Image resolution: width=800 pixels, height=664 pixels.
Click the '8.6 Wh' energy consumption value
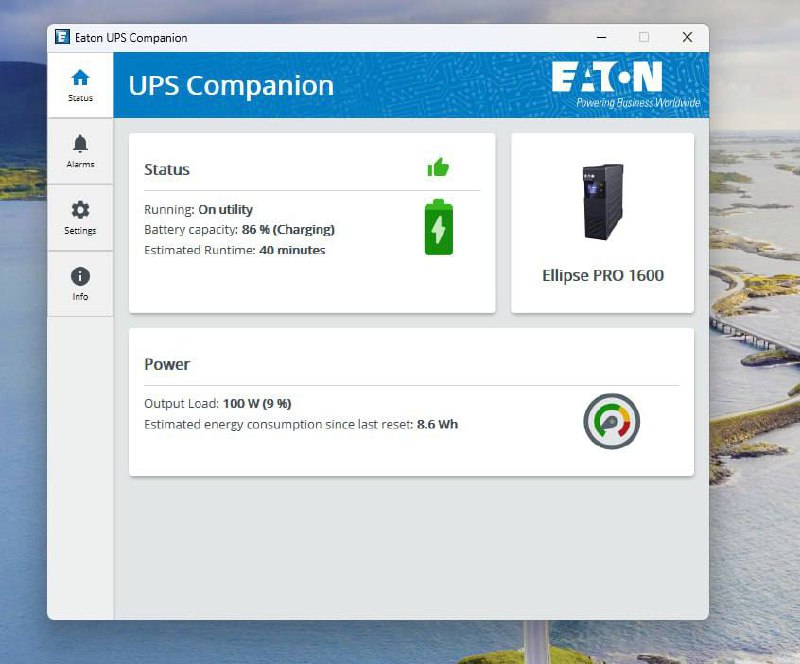[x=437, y=425]
